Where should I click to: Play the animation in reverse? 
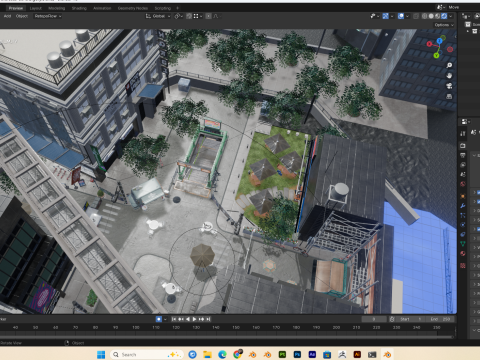tap(188, 319)
